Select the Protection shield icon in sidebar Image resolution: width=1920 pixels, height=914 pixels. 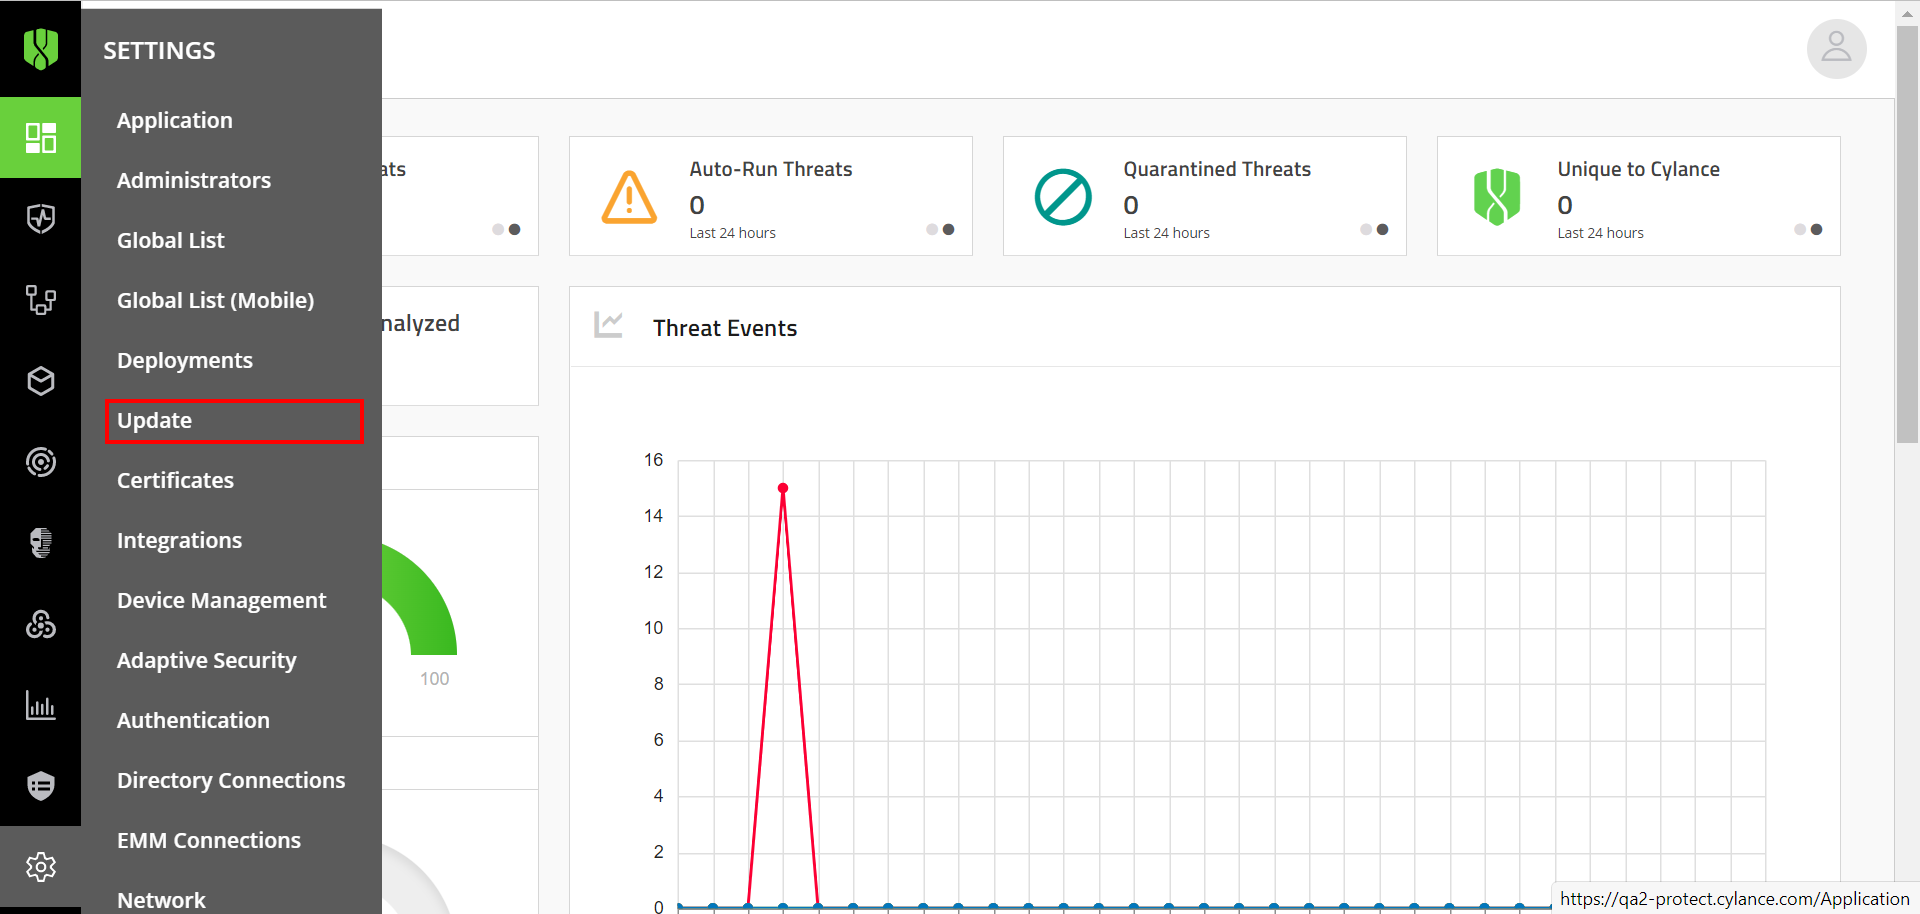41,219
